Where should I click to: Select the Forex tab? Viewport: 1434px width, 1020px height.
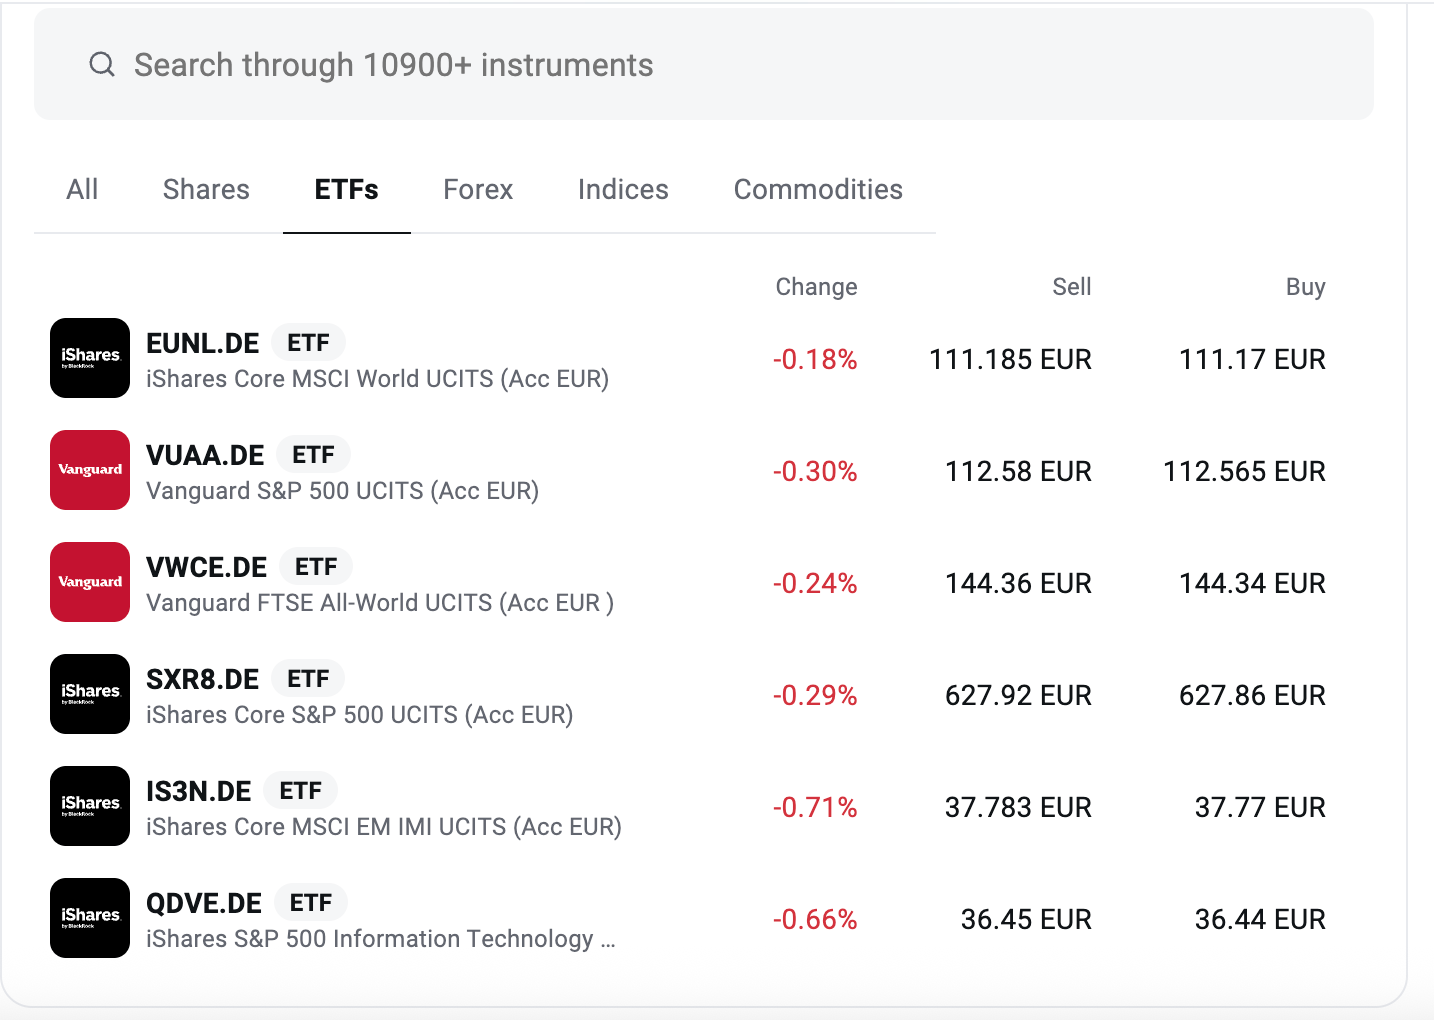(x=478, y=189)
